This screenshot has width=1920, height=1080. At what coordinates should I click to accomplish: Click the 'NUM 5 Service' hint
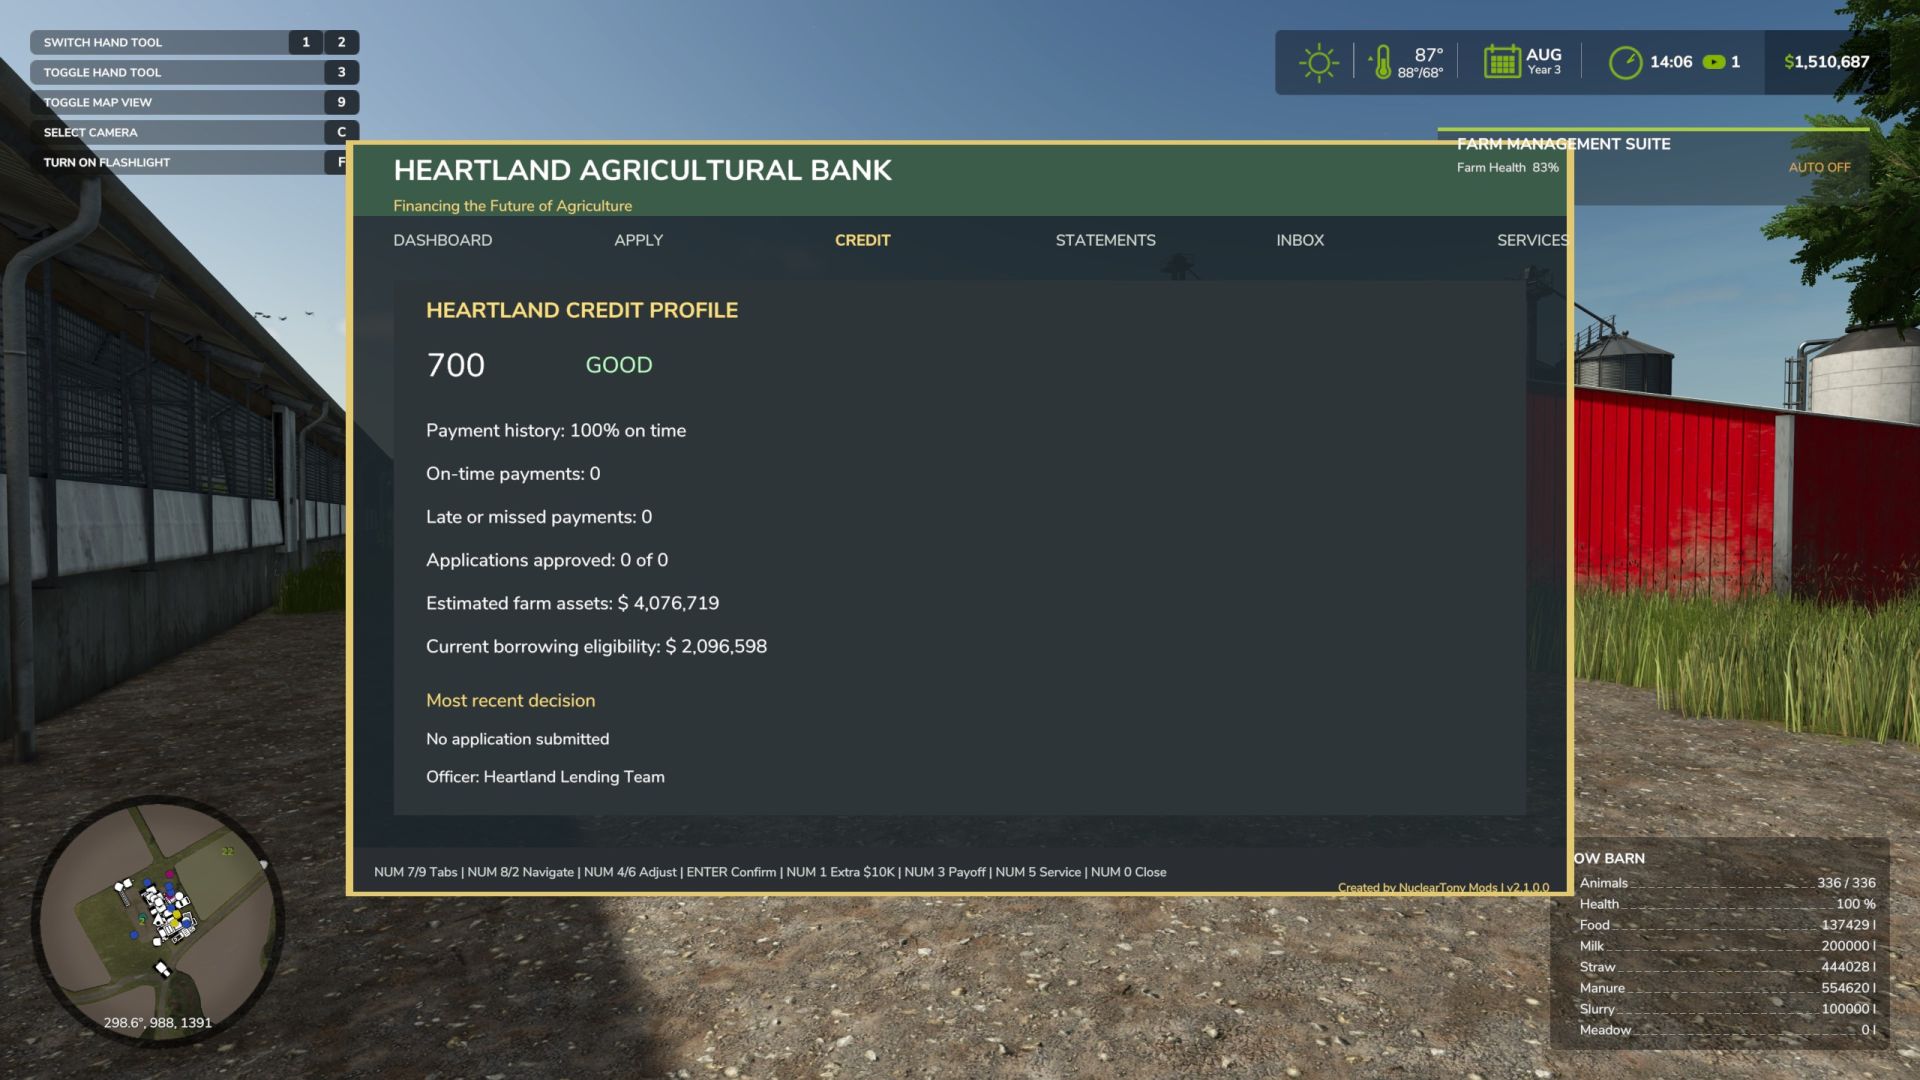[x=1038, y=872]
